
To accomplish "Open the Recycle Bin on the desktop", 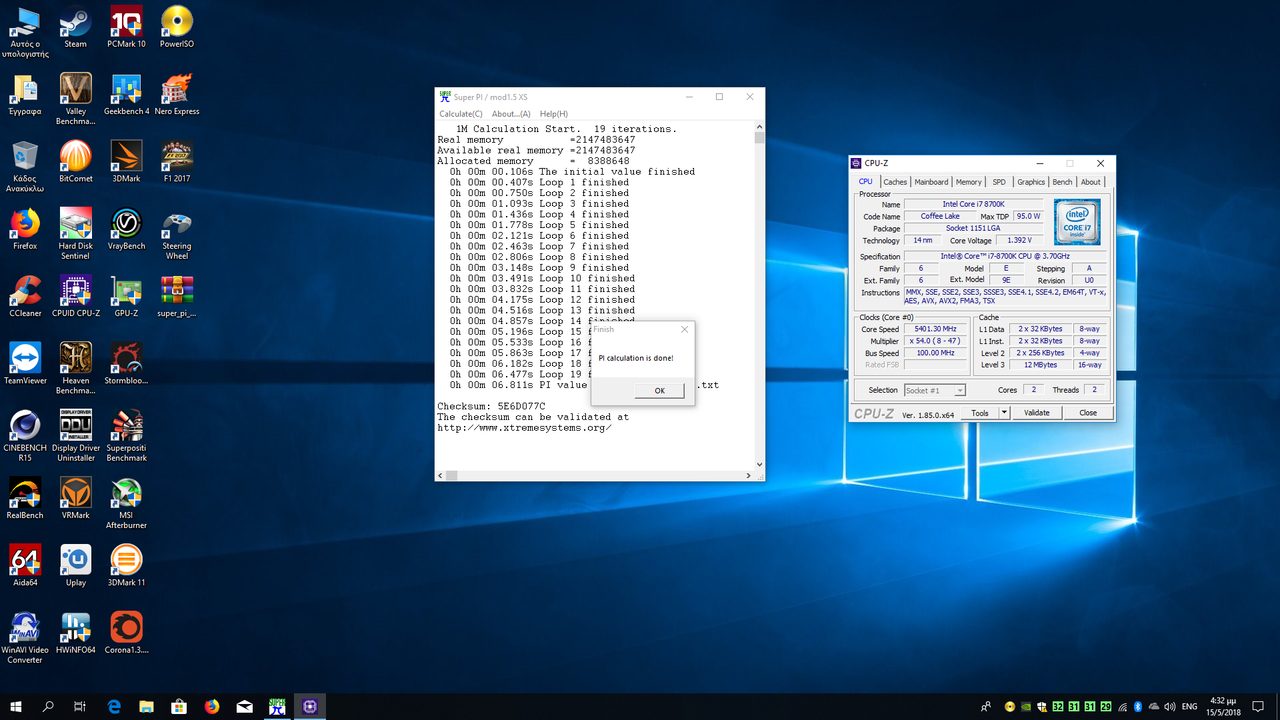I will pyautogui.click(x=25, y=166).
